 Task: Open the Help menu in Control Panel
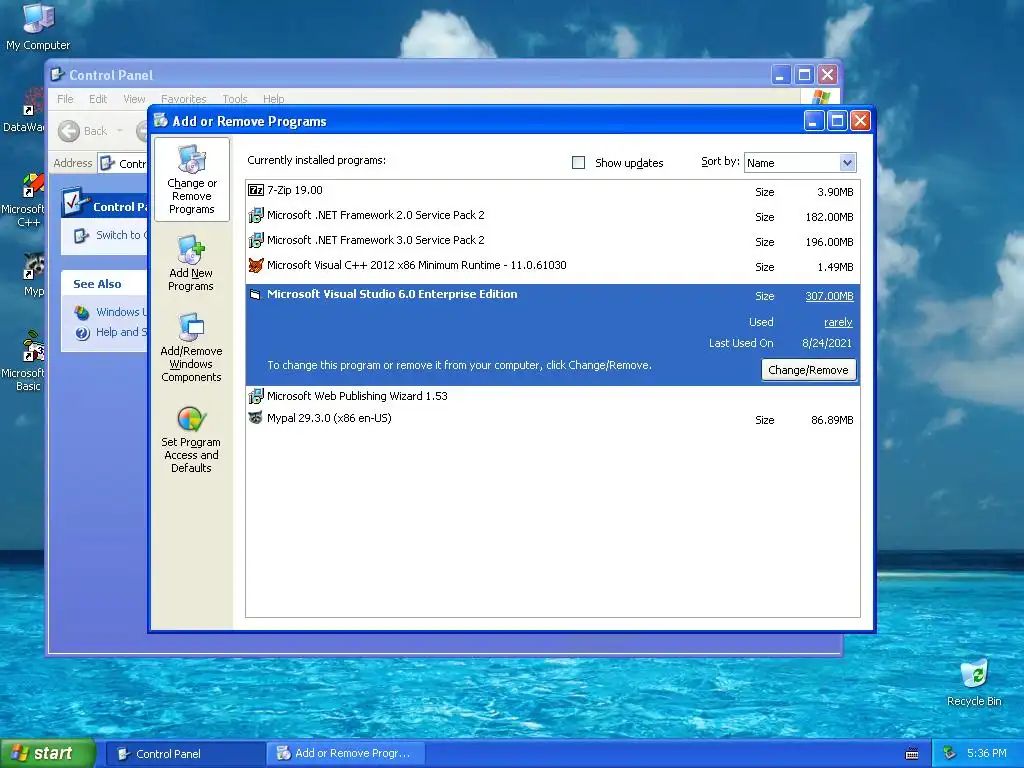(x=274, y=99)
